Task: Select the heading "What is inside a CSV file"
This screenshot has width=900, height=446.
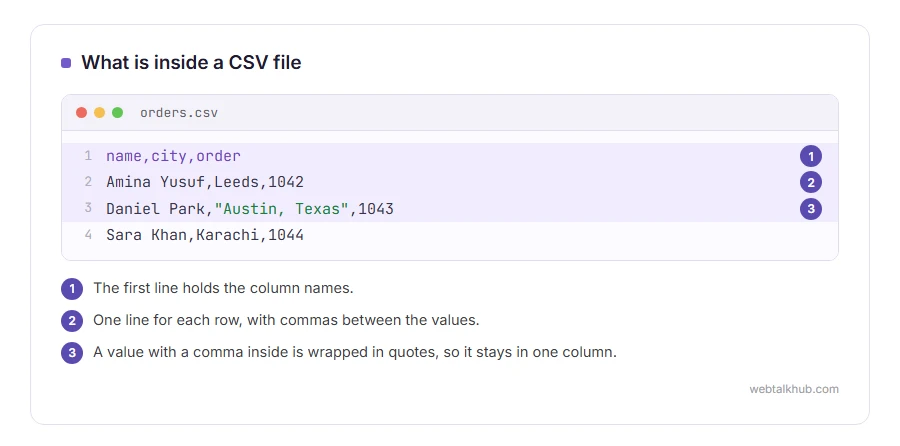Action: [x=191, y=62]
